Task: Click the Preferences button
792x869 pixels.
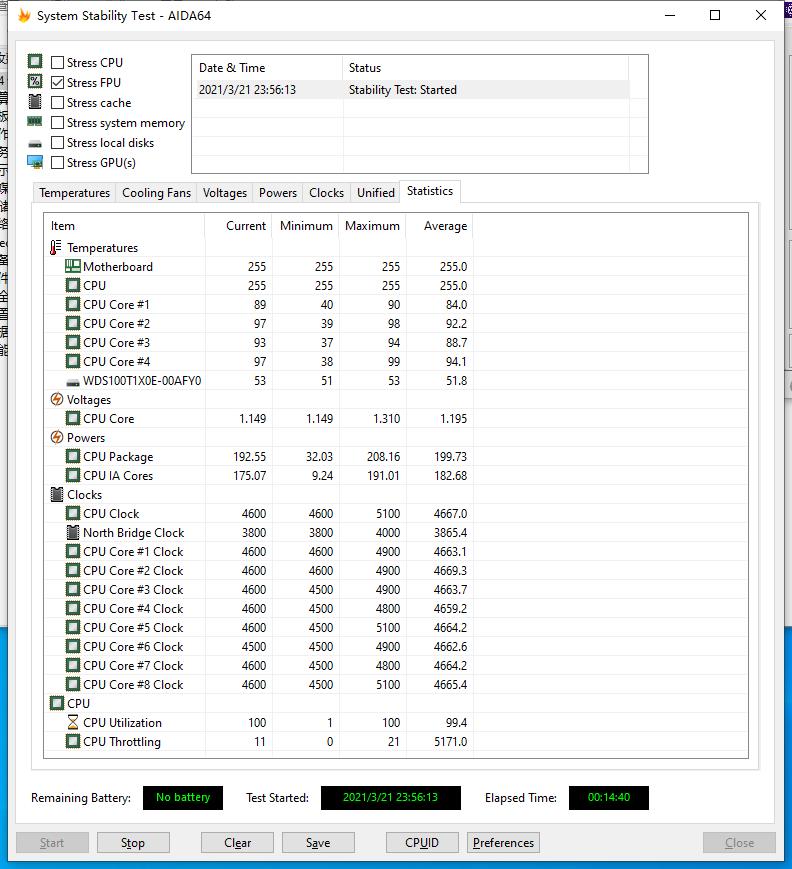Action: click(503, 842)
